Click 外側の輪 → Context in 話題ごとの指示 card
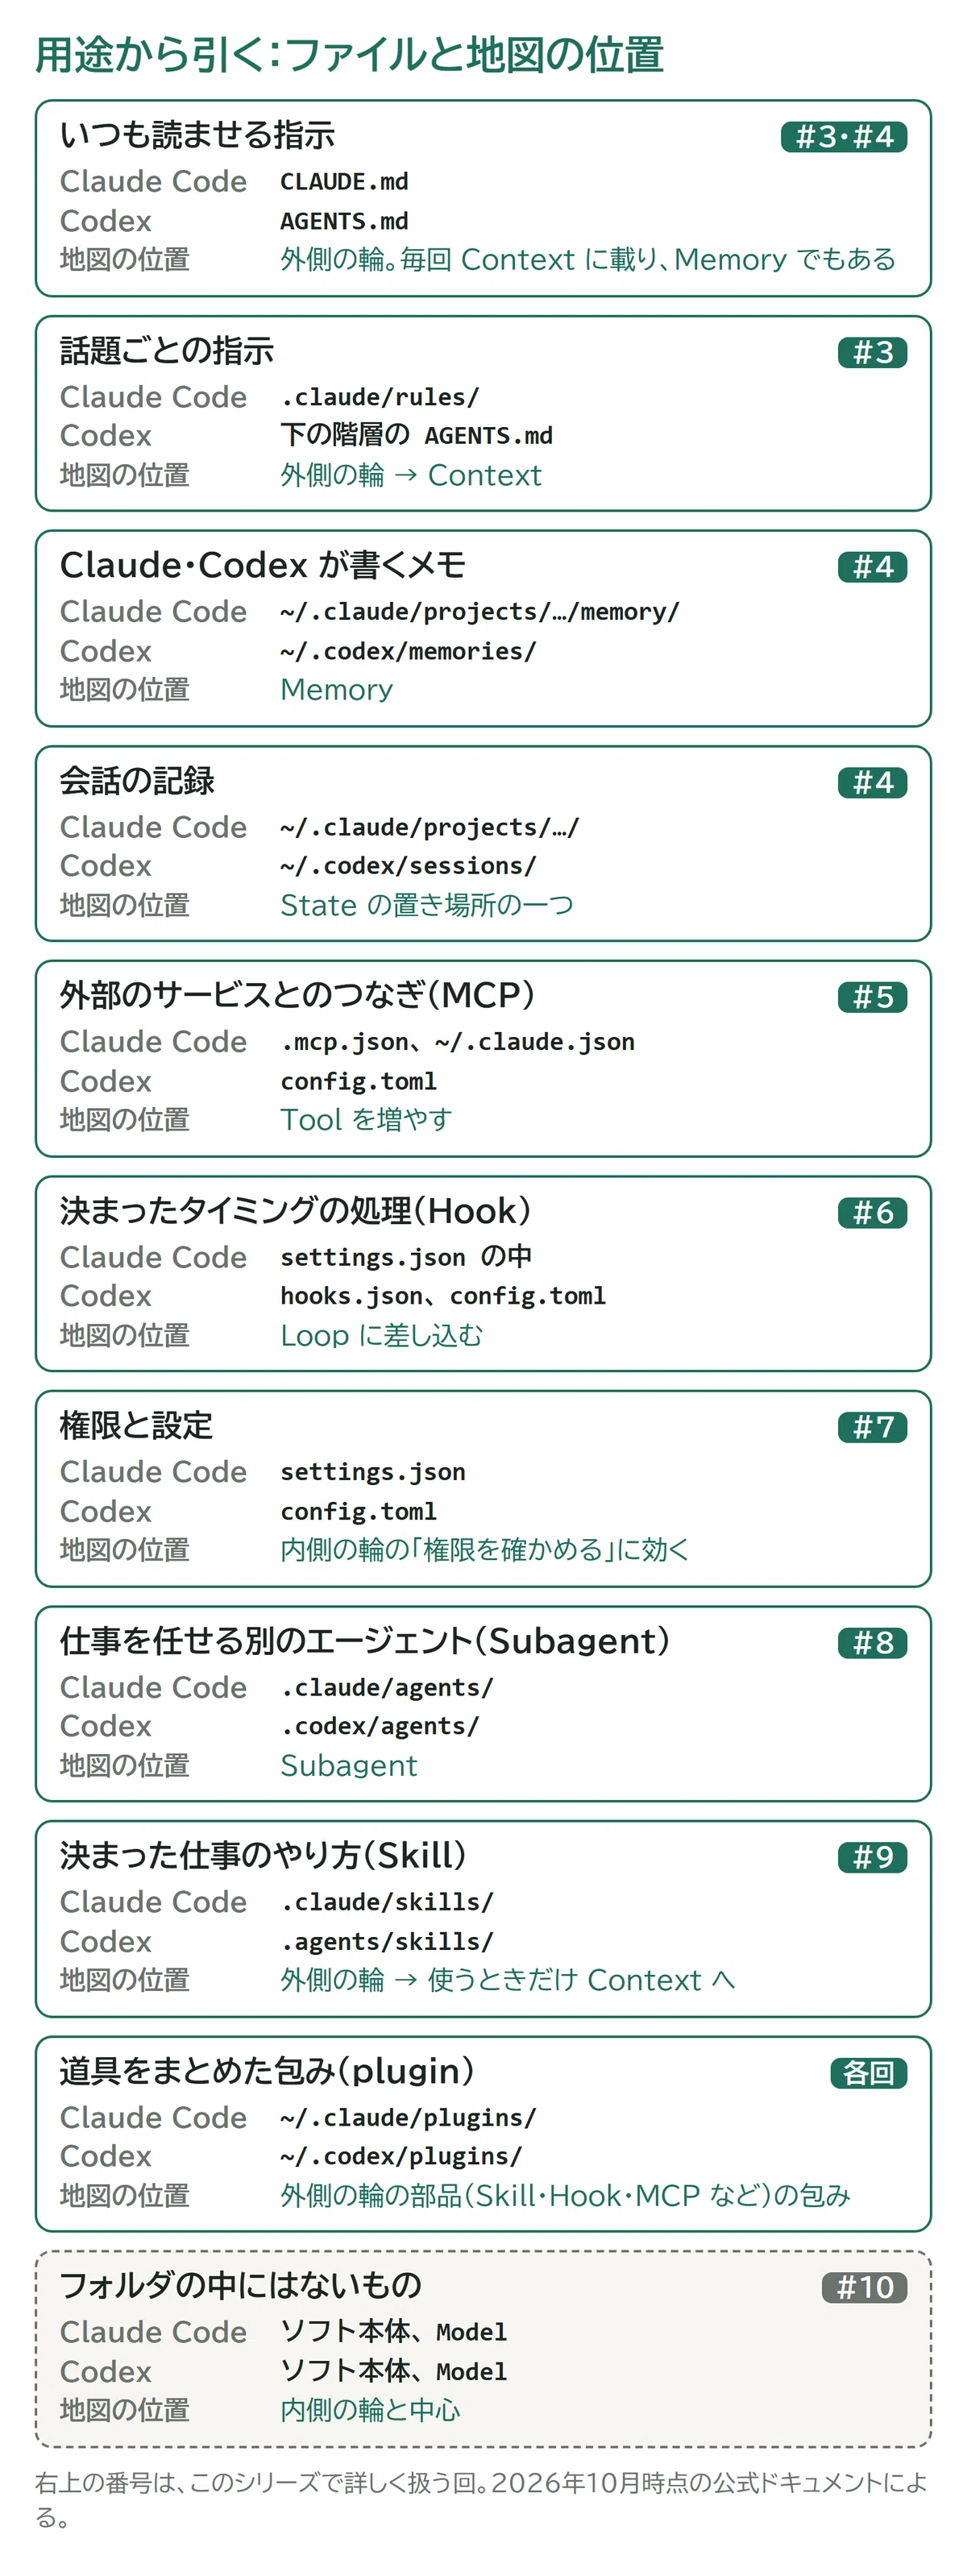The height and width of the screenshot is (2576, 967). [x=410, y=475]
